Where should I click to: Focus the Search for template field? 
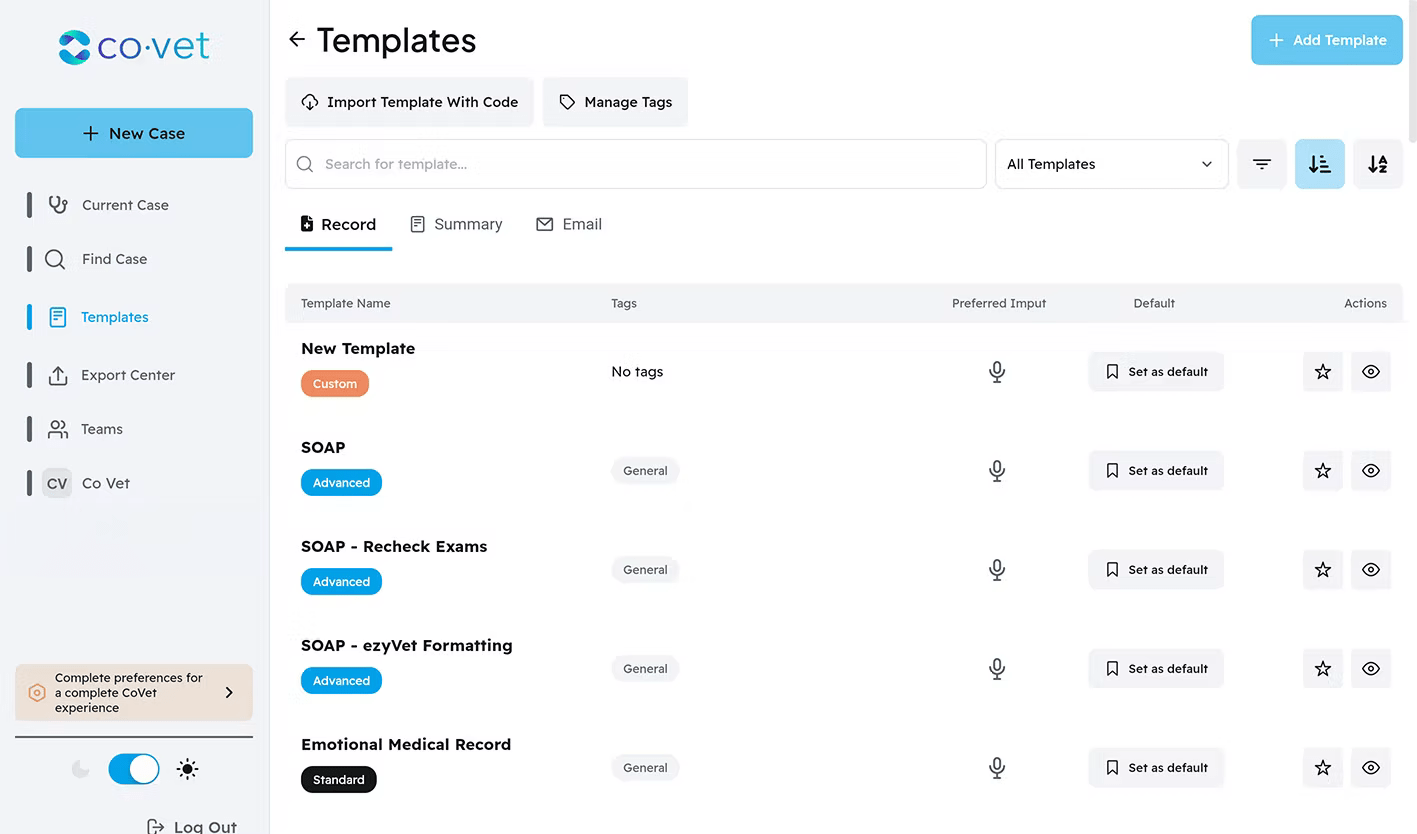(636, 164)
